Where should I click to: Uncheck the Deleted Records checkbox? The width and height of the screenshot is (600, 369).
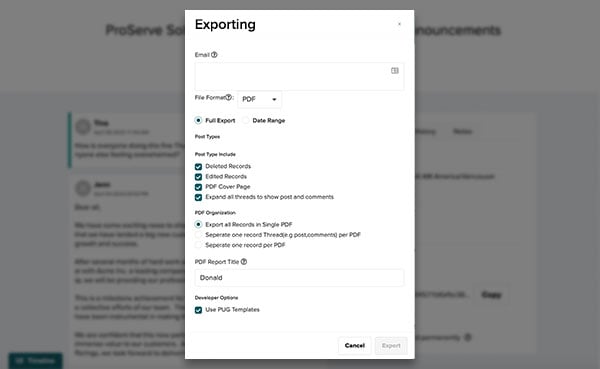tap(198, 167)
